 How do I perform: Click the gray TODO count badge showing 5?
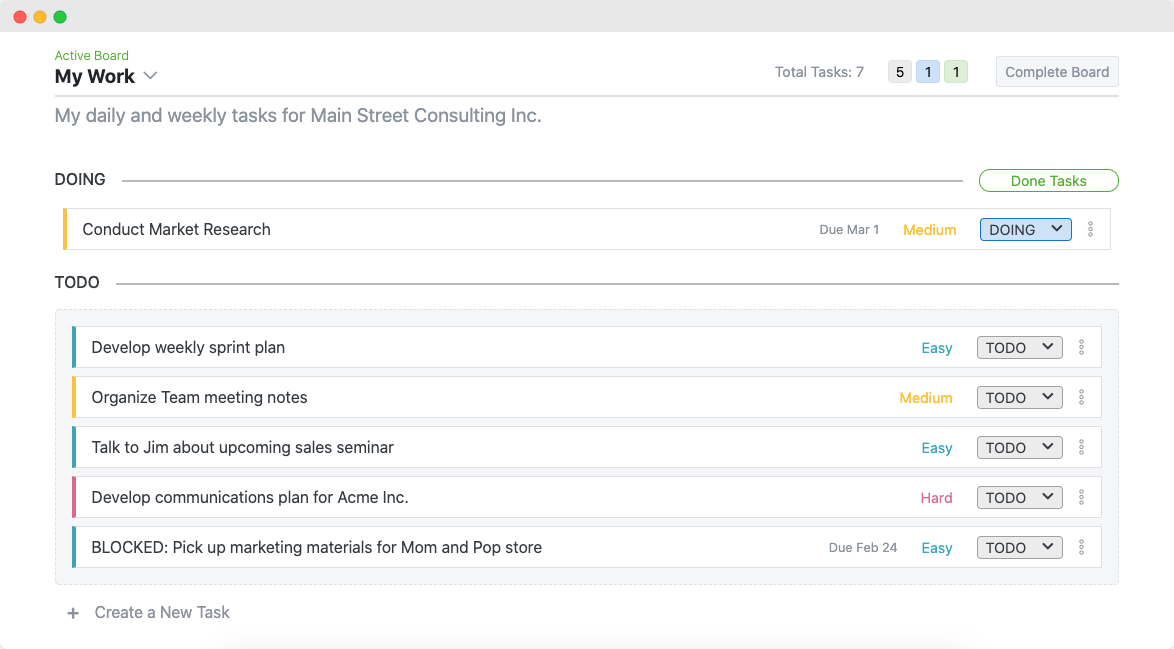tap(899, 72)
